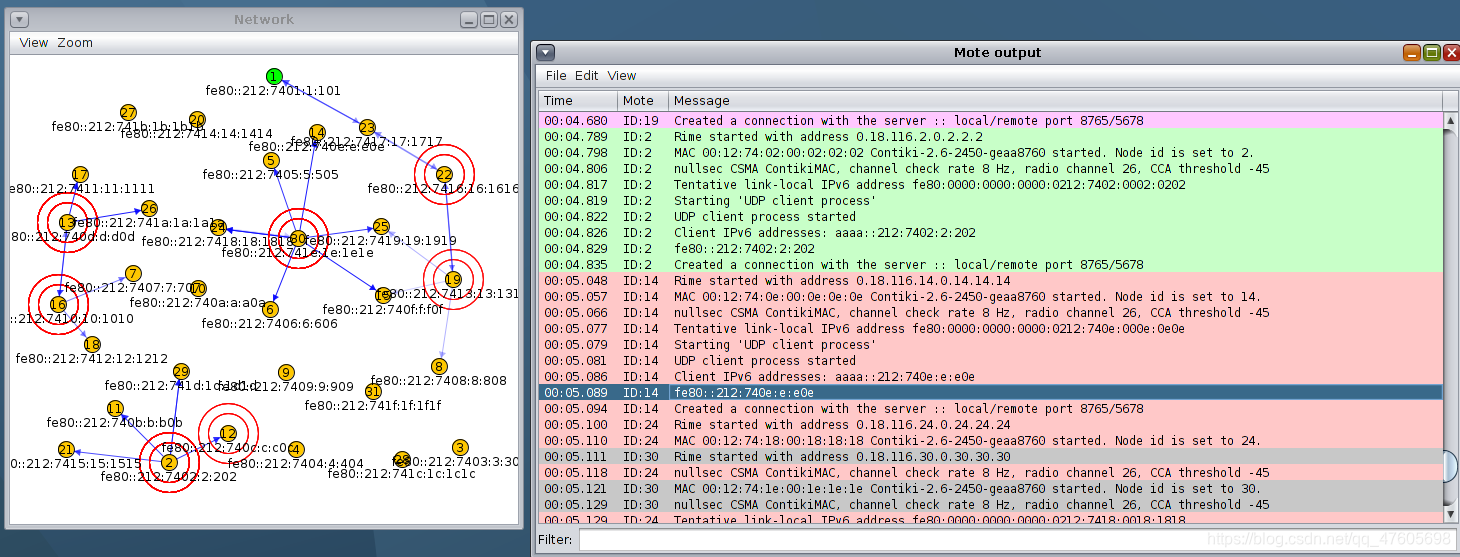The height and width of the screenshot is (557, 1460).
Task: Open the View menu in Network window
Action: click(34, 43)
